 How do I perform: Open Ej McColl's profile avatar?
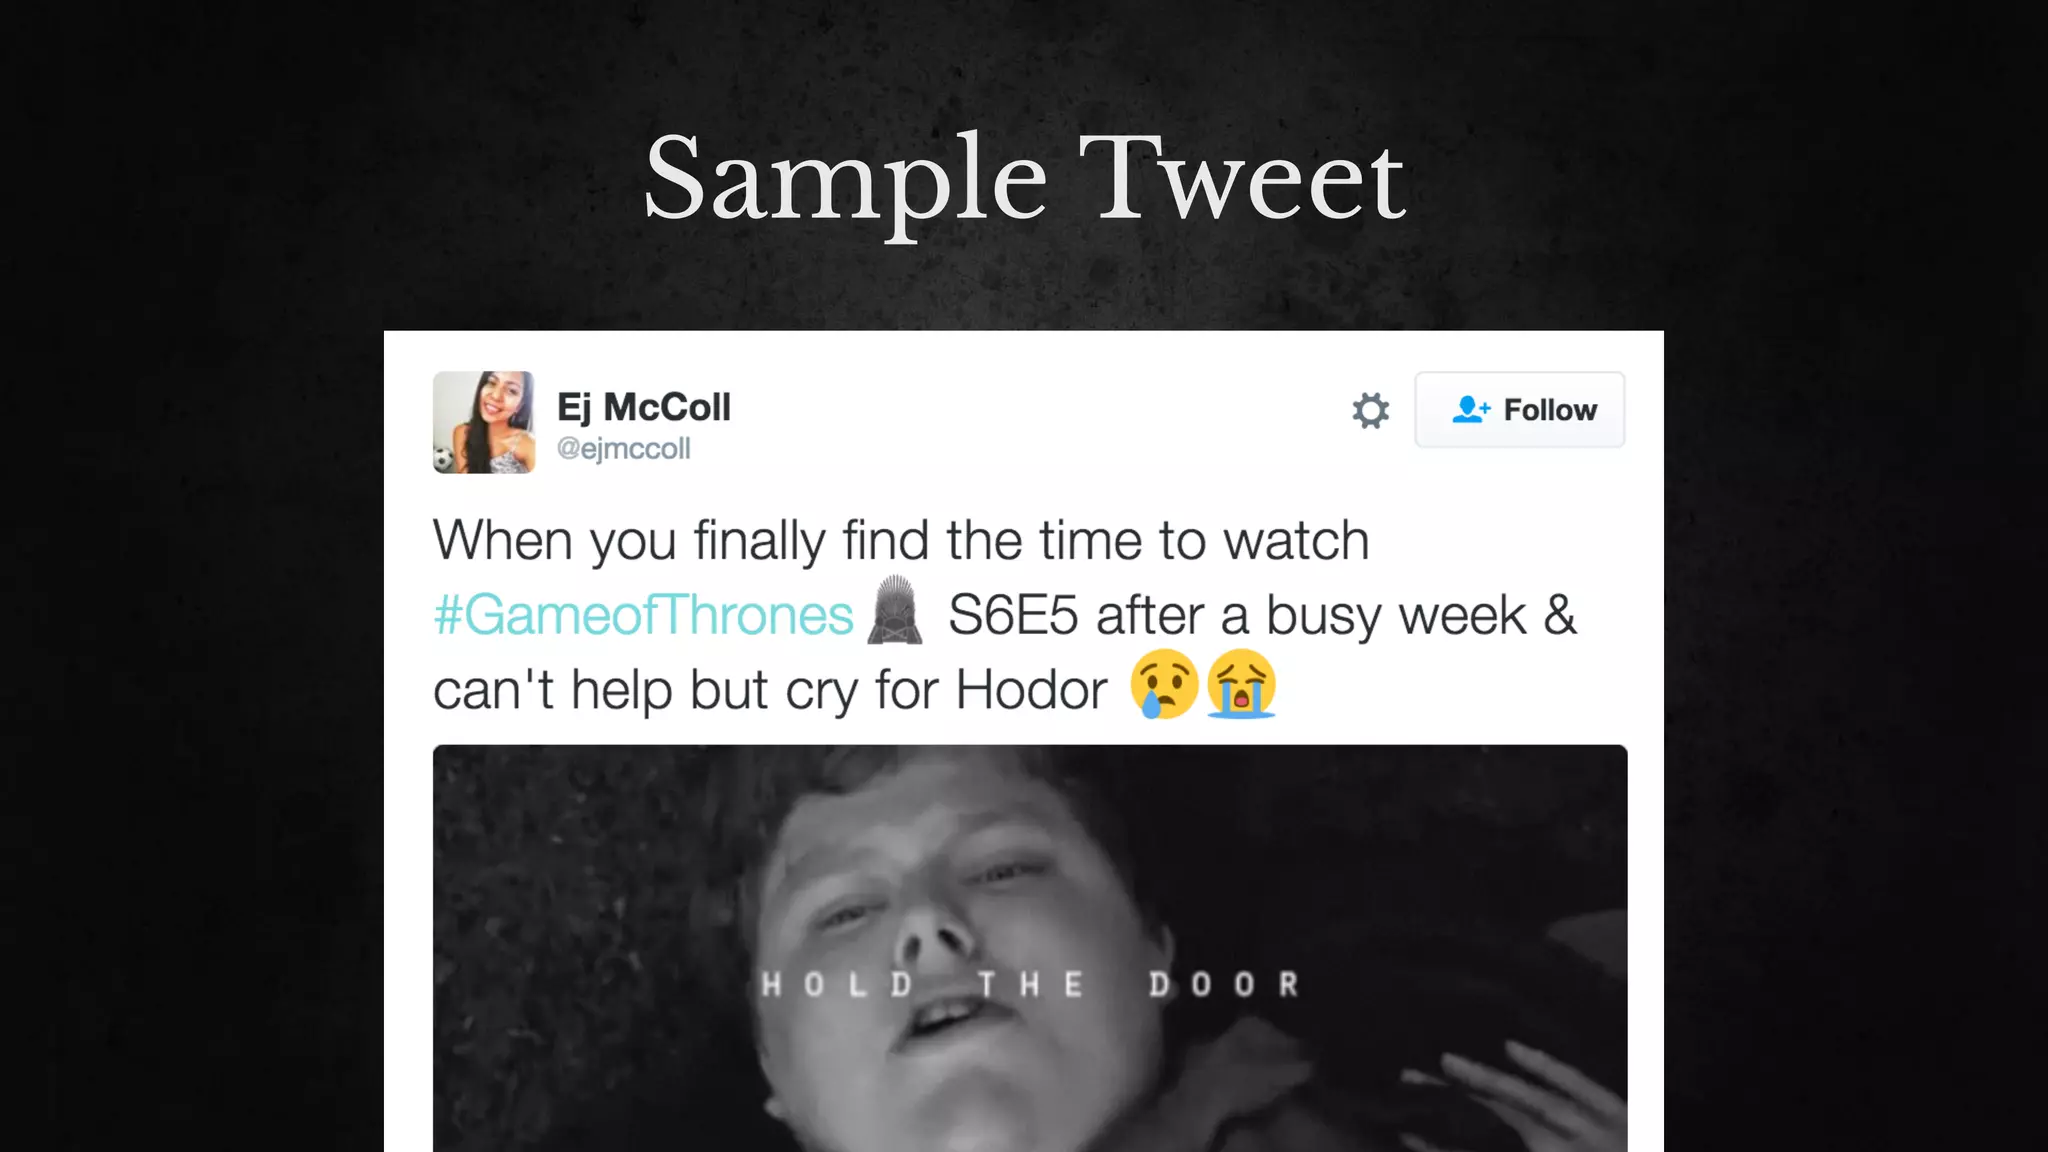(x=484, y=422)
